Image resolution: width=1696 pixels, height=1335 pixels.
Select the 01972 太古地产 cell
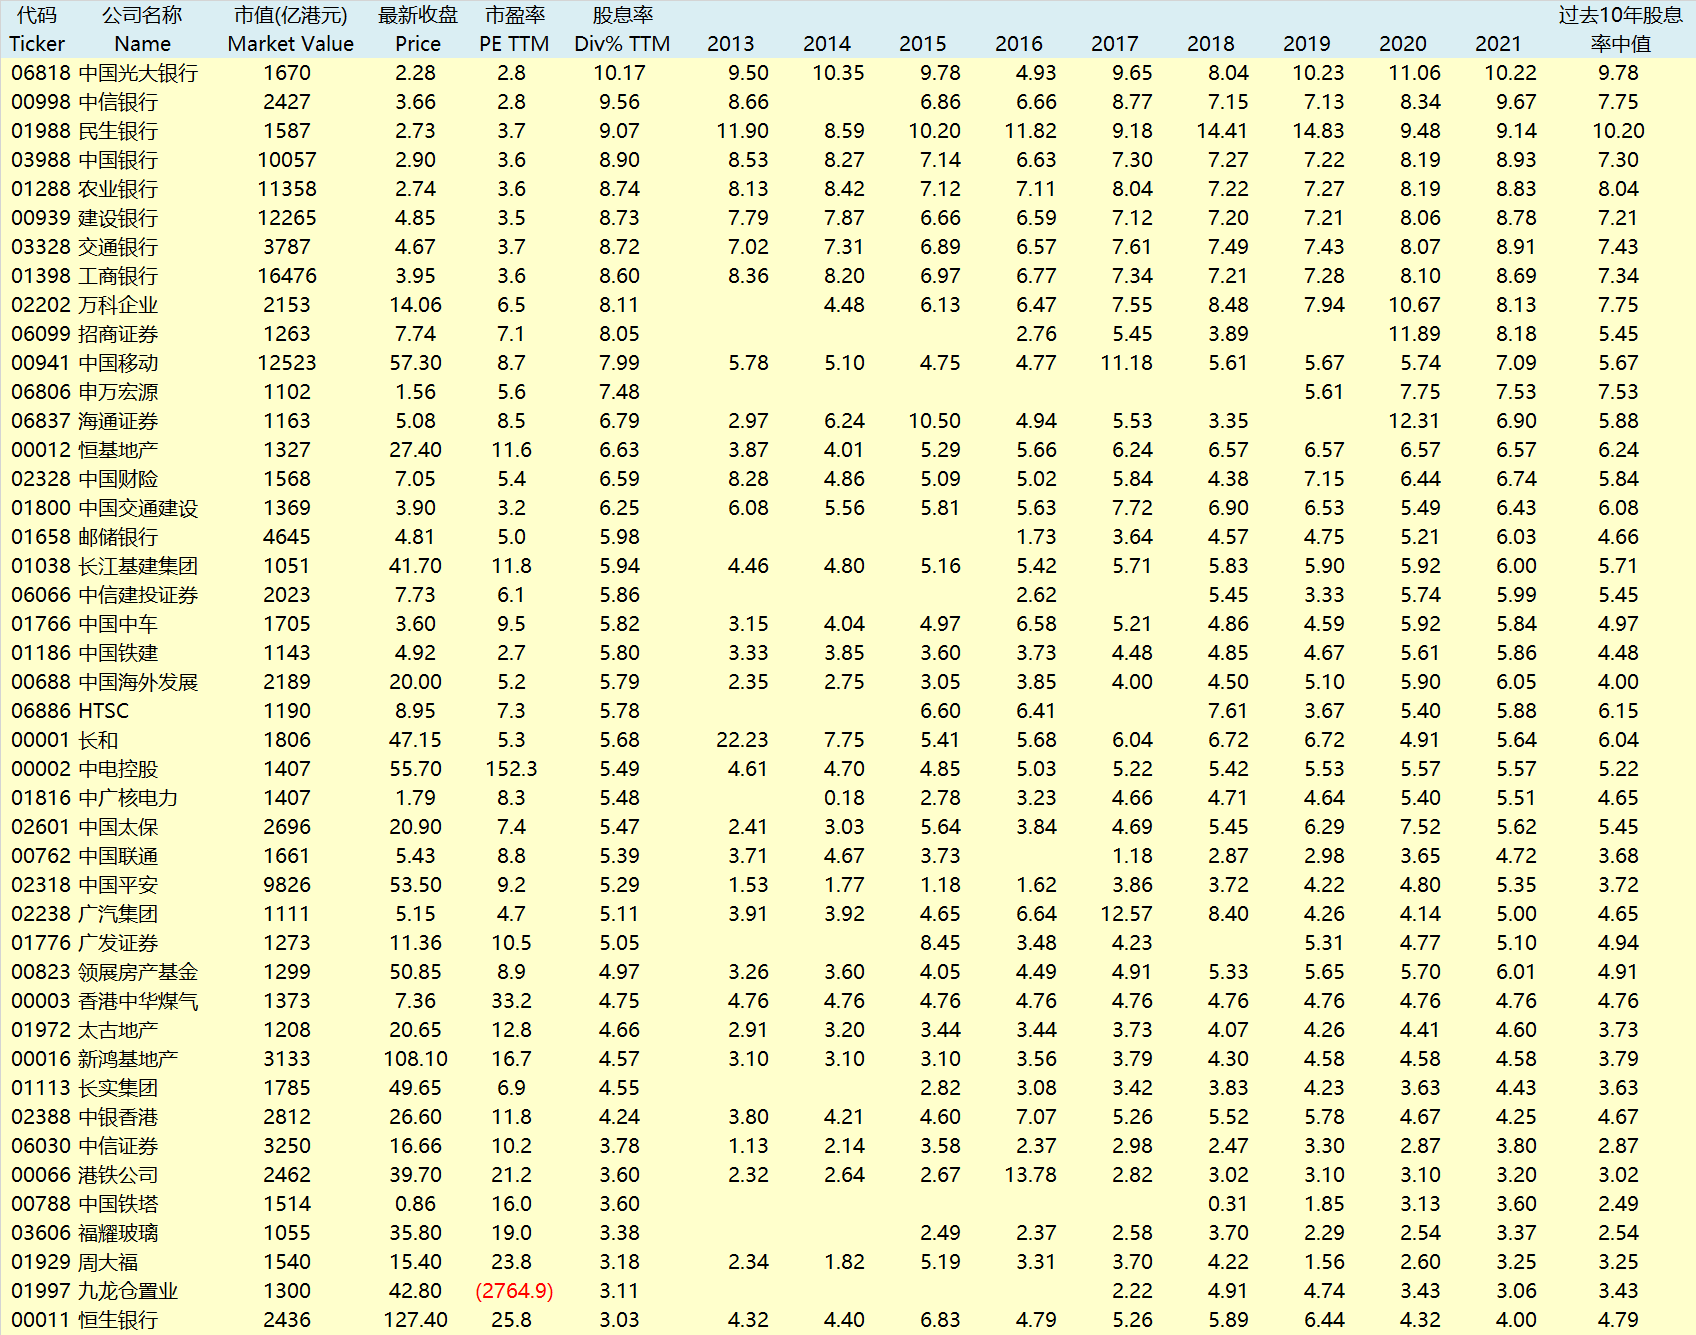pos(84,1030)
